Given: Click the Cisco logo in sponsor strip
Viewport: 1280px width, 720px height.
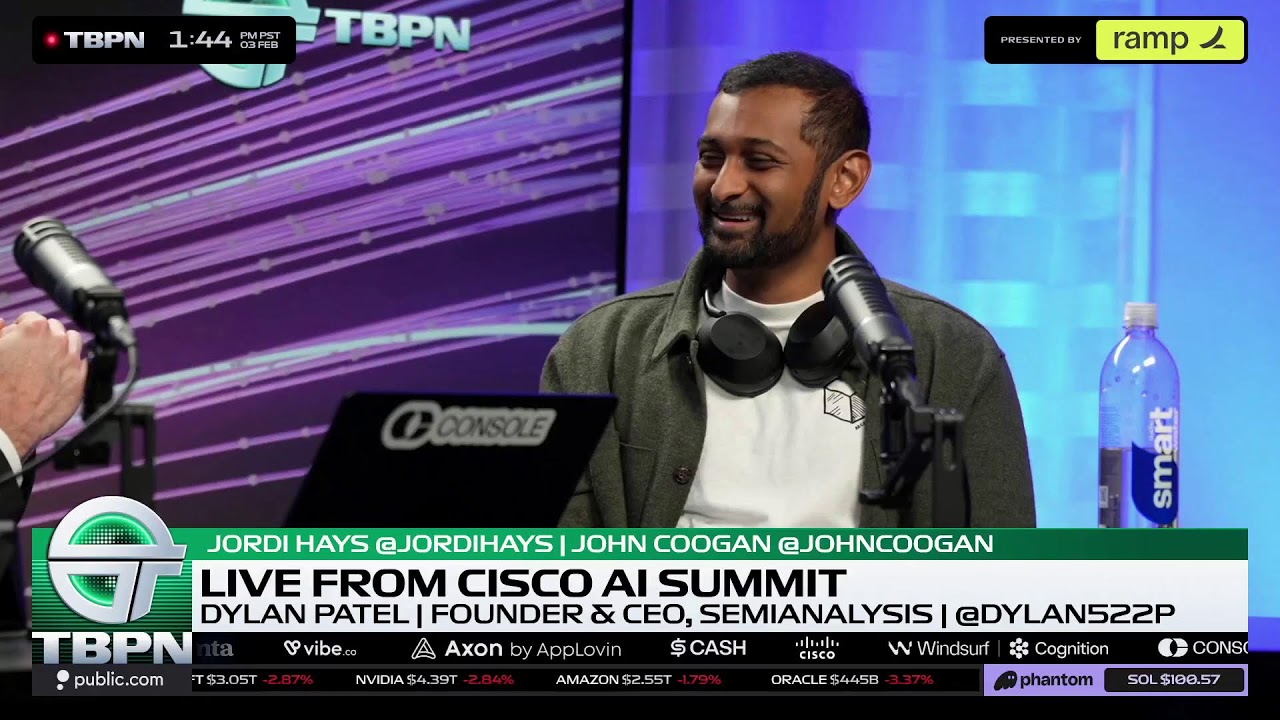Looking at the screenshot, I should tap(816, 648).
